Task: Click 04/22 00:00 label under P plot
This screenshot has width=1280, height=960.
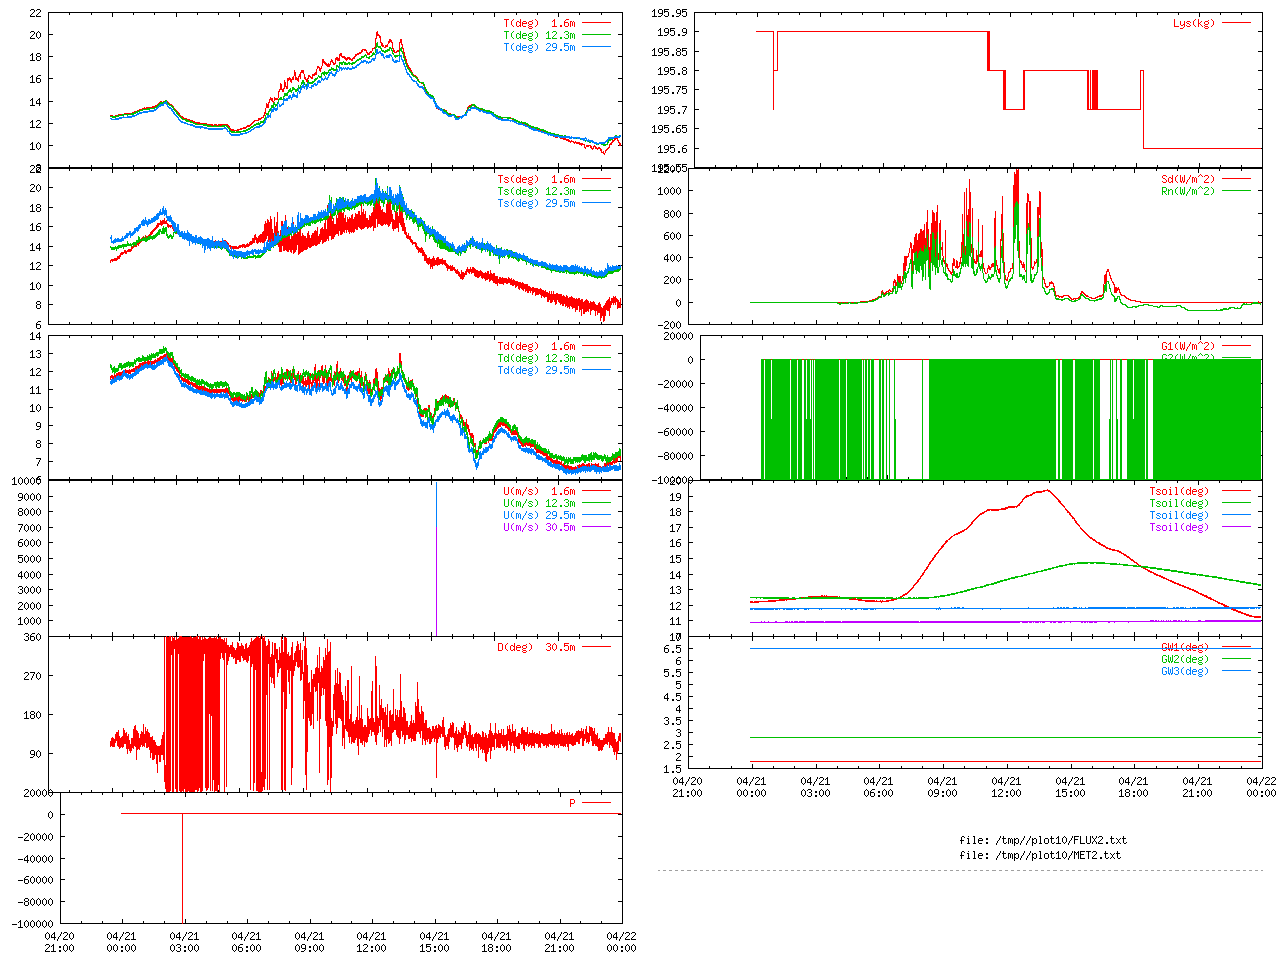Action: pos(622,942)
